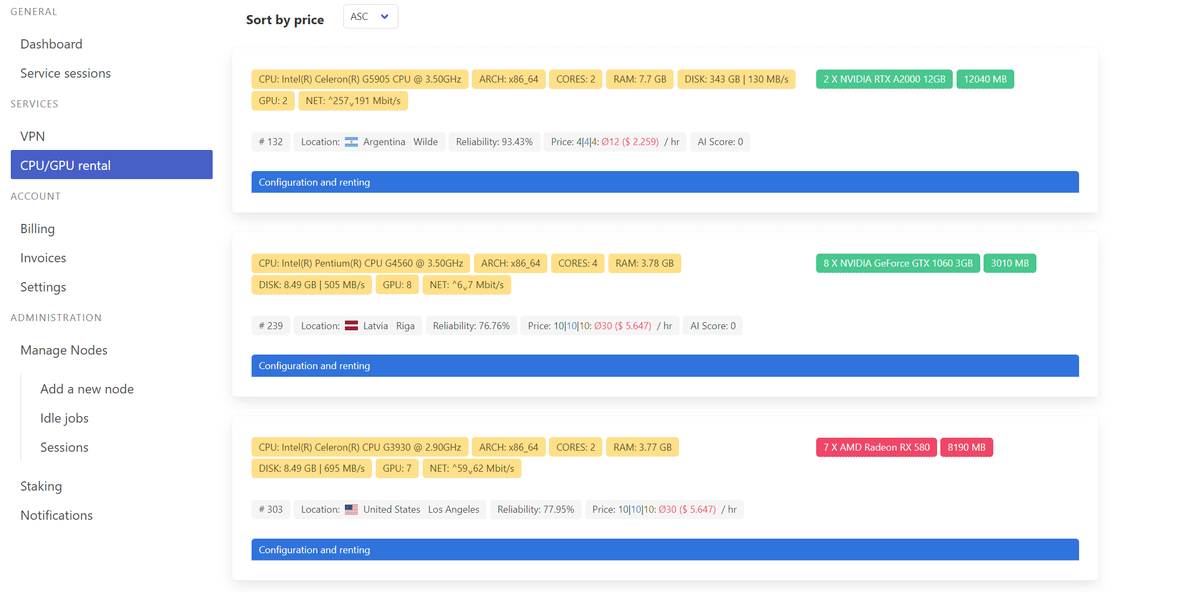1200x592 pixels.
Task: Open the Billing page
Action: (x=37, y=229)
